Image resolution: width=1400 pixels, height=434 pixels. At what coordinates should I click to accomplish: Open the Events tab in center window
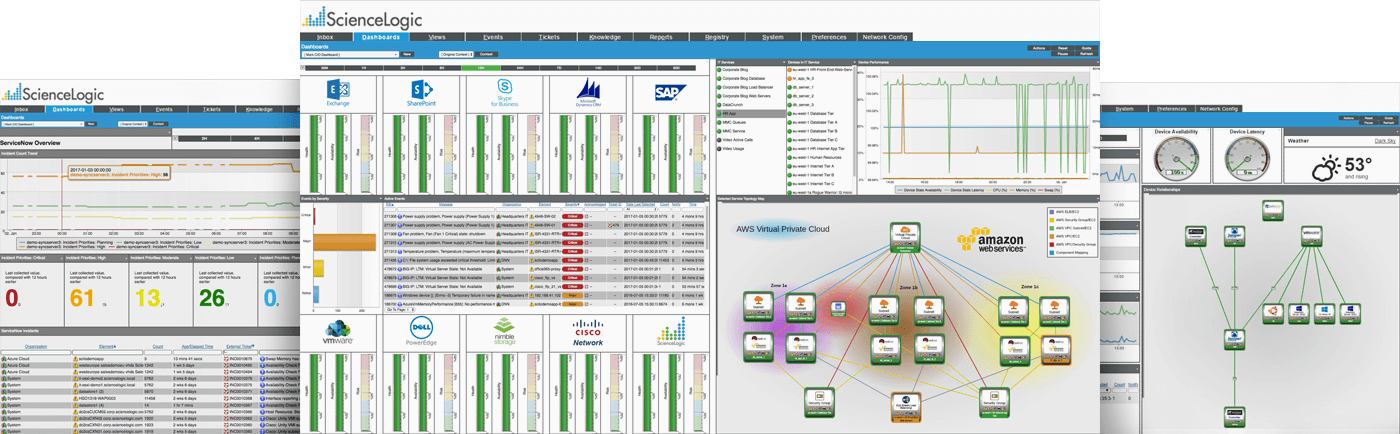point(494,37)
